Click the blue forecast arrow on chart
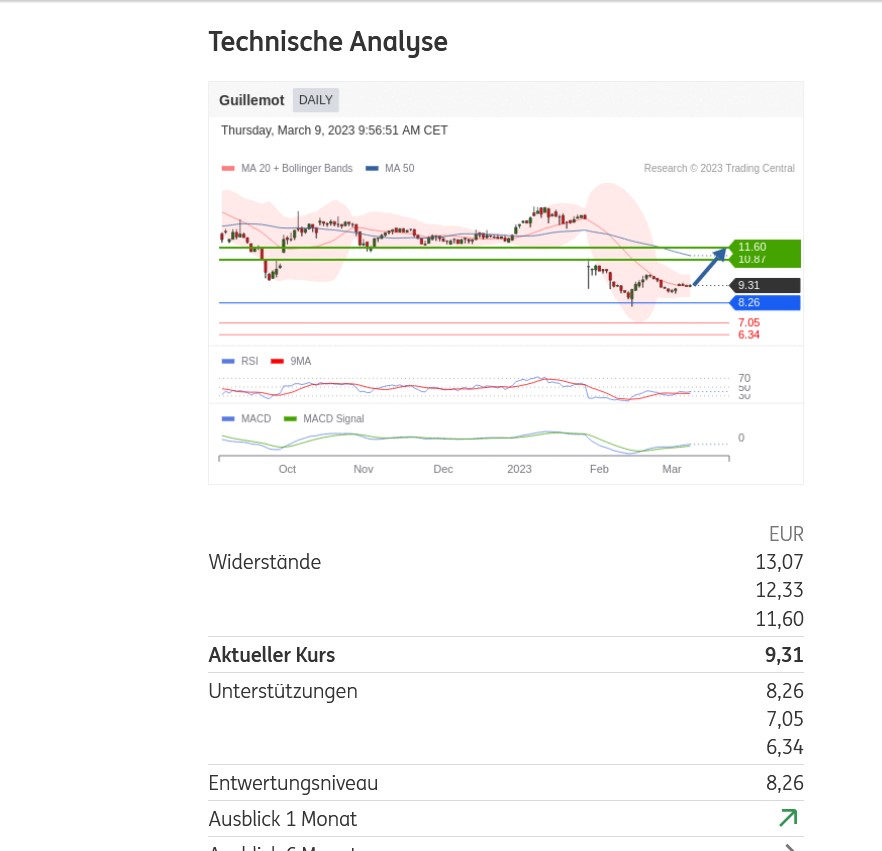882x851 pixels. [709, 268]
